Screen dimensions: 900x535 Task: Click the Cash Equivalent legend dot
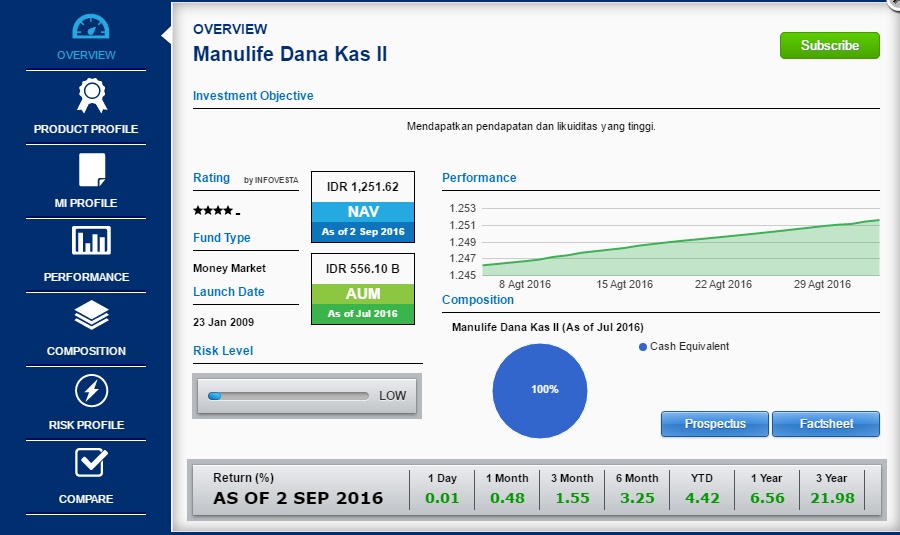(x=643, y=347)
